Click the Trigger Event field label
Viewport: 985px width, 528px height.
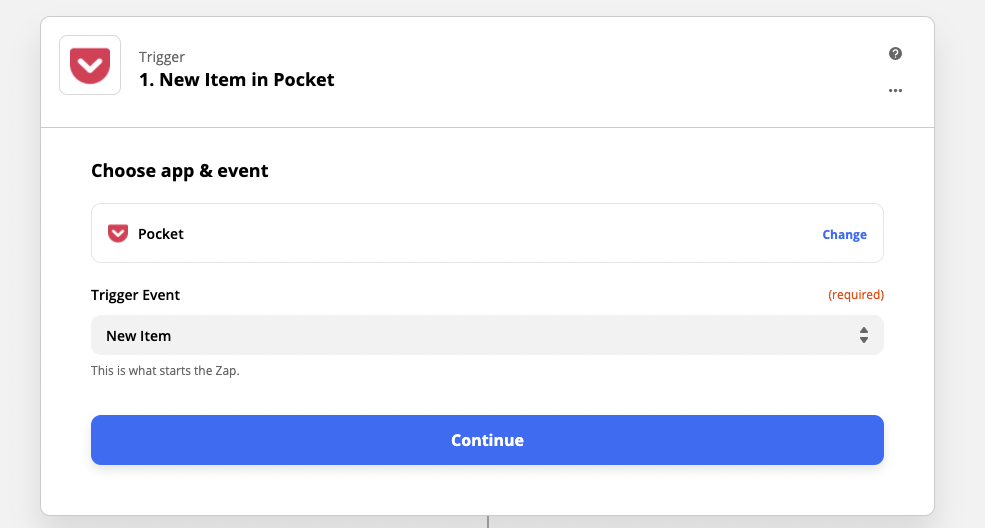pos(135,295)
